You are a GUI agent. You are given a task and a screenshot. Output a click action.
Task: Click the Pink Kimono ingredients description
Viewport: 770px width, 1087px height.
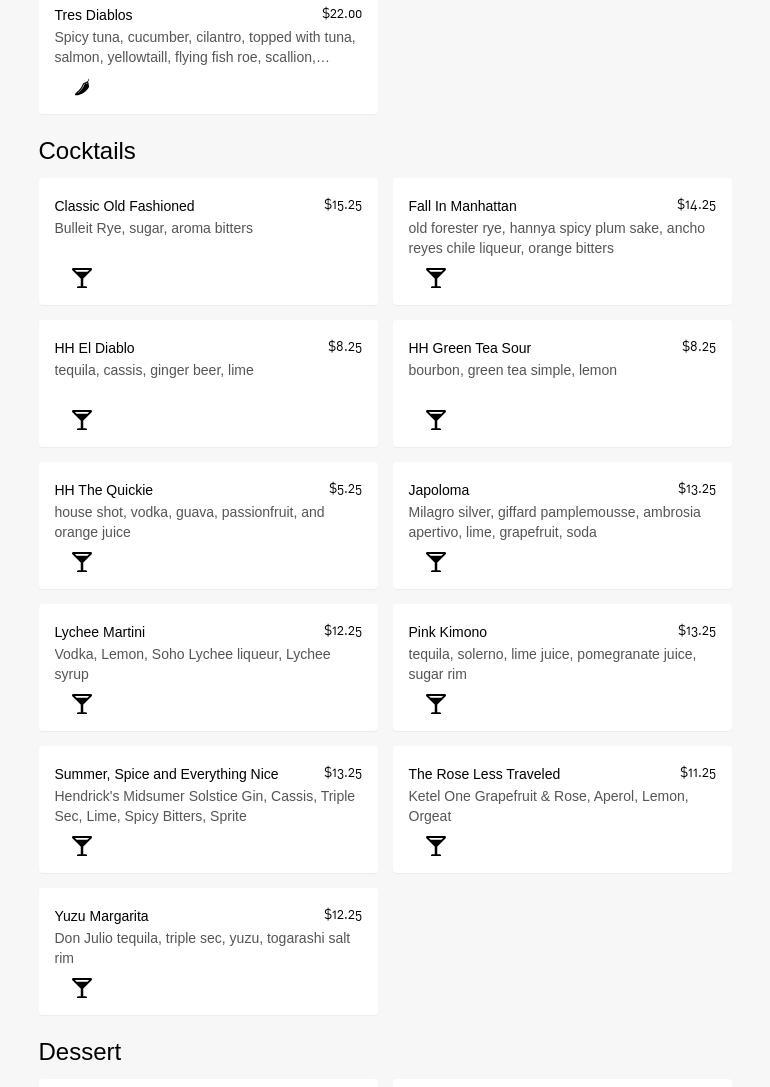click(x=552, y=664)
